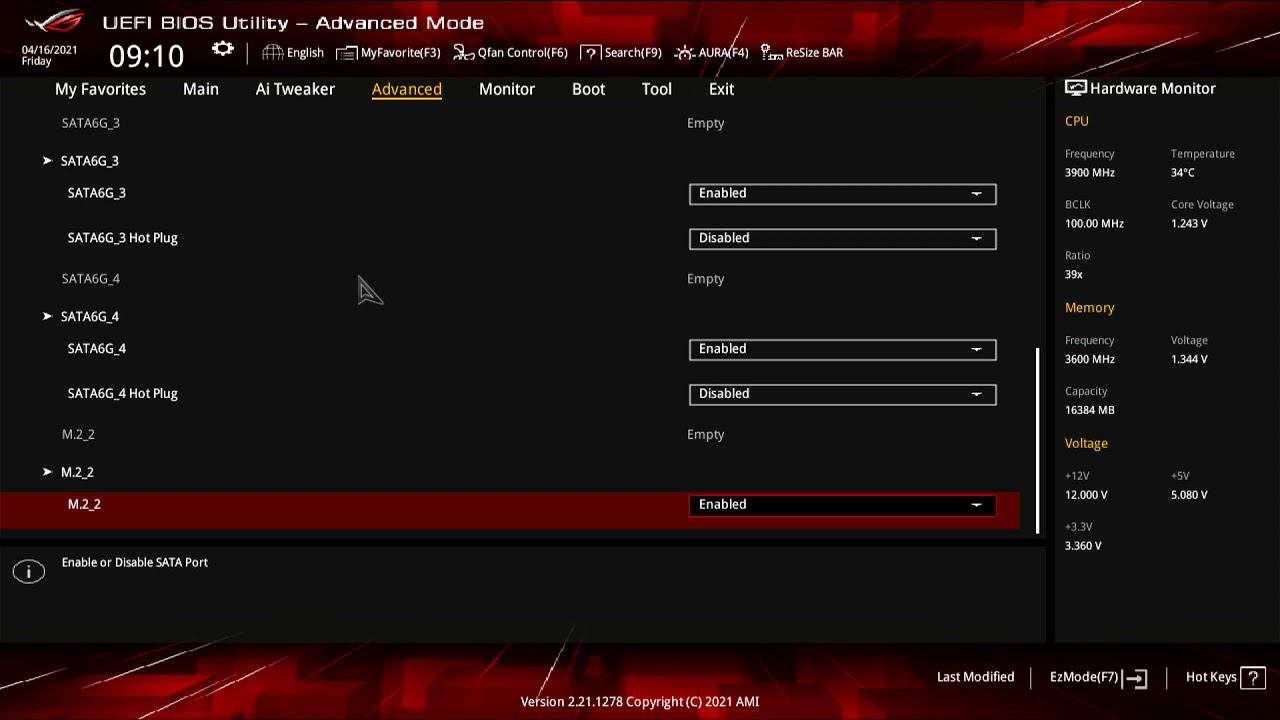Click CPU temperature value 34°C
This screenshot has height=720, width=1280.
pyautogui.click(x=1182, y=172)
